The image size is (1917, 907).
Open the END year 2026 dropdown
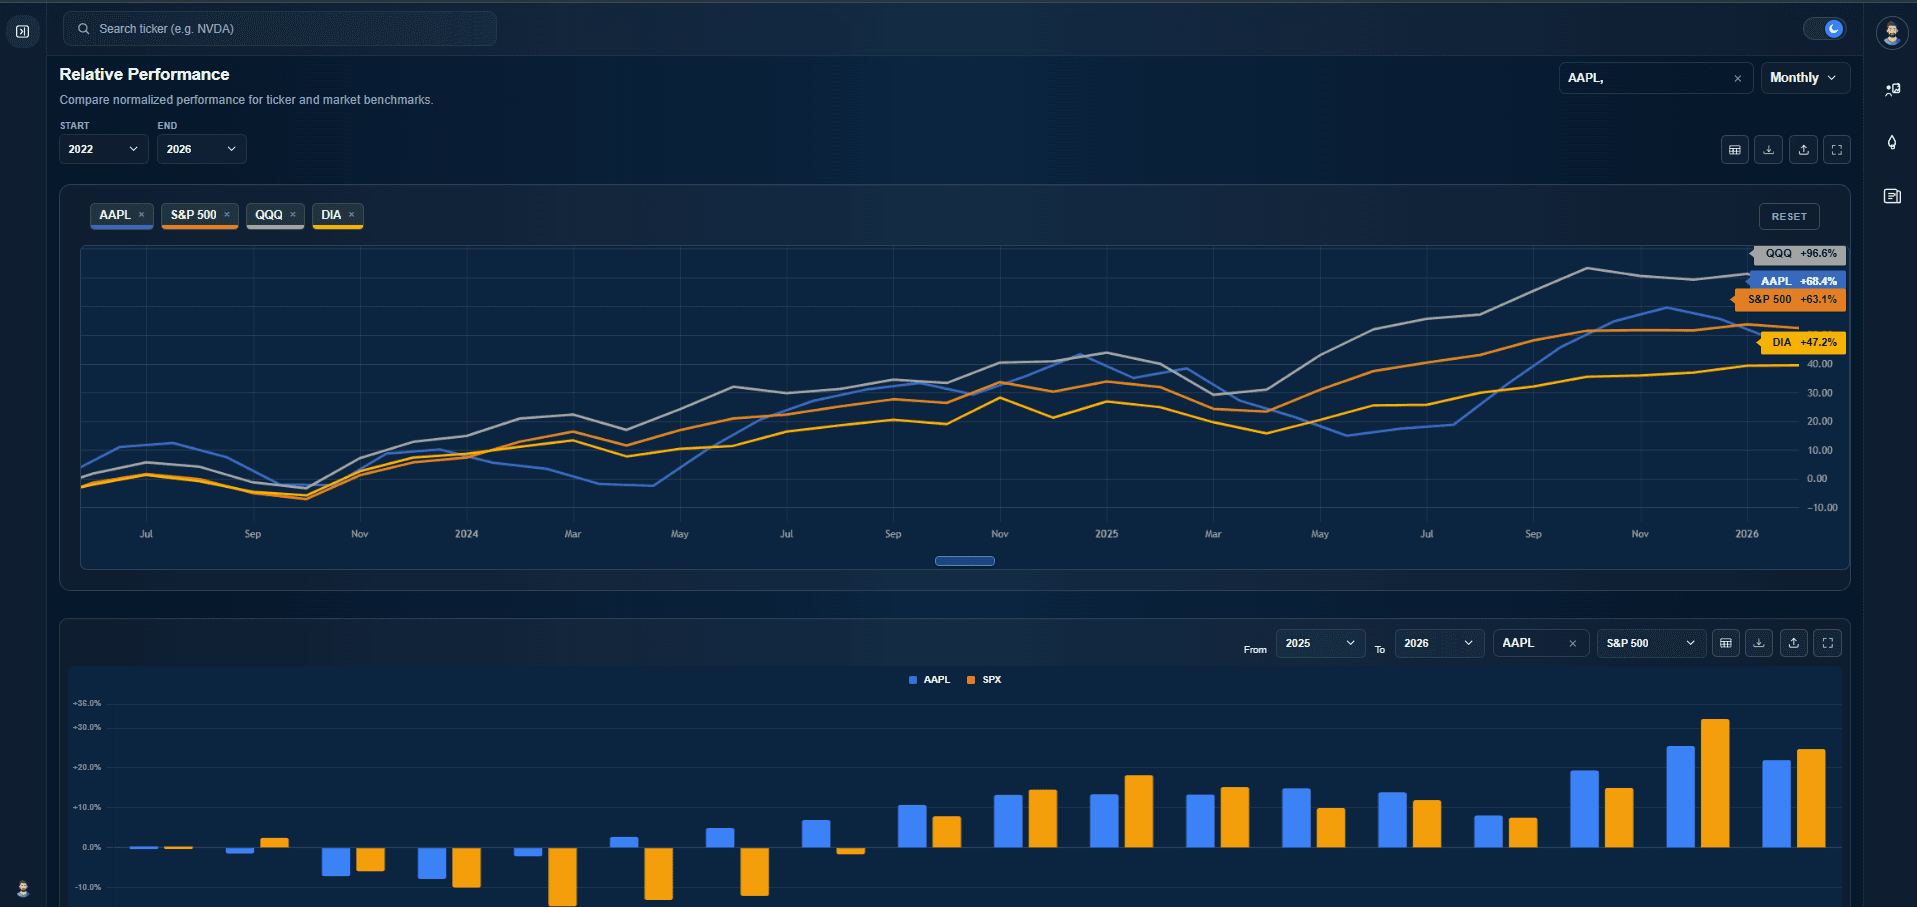pyautogui.click(x=202, y=149)
